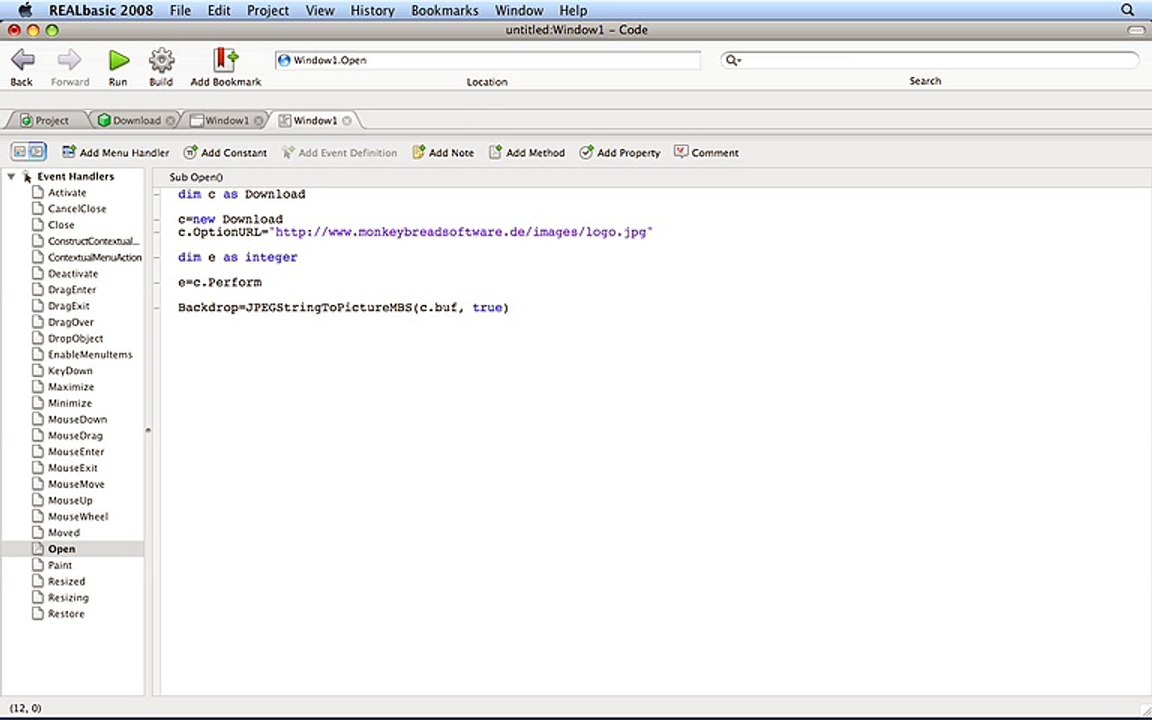
Task: Open the Help menu
Action: 573,10
